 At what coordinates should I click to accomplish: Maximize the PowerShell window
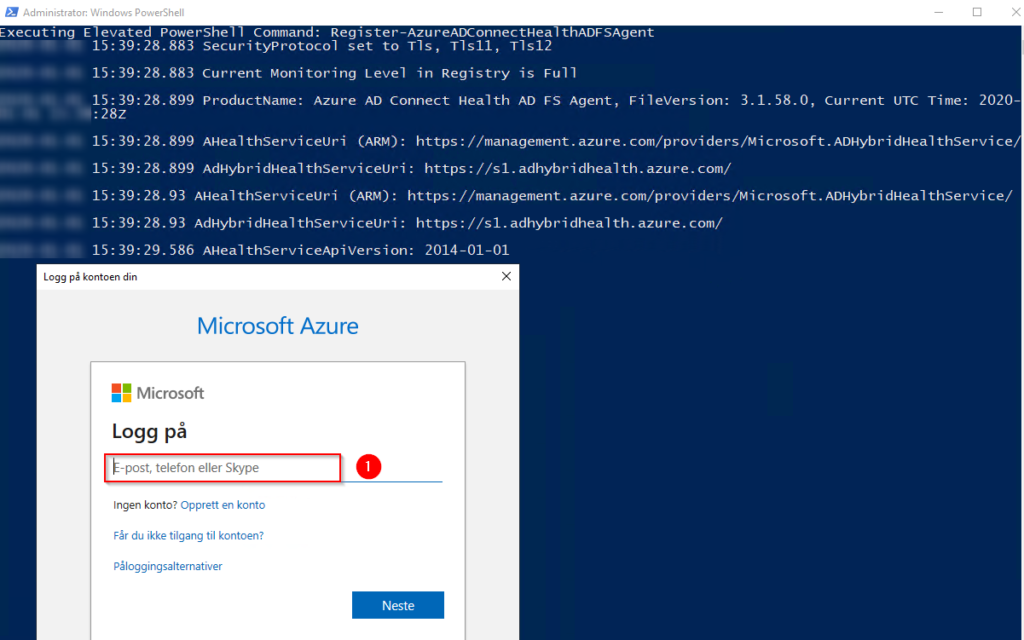[977, 12]
